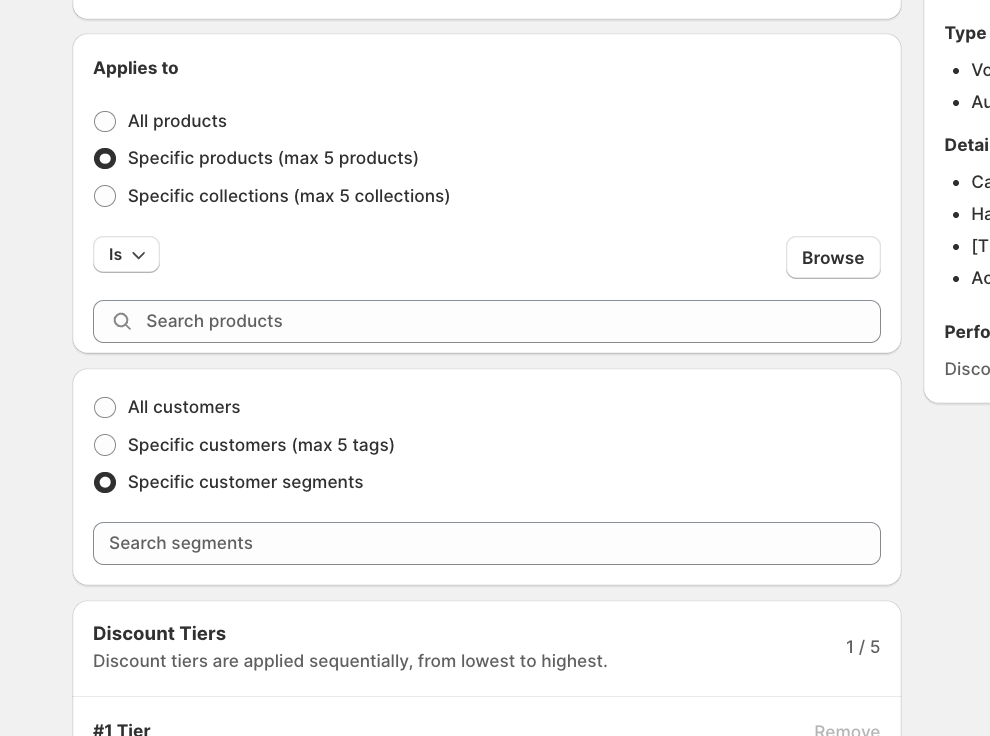Click the #1 Tier title
This screenshot has width=990, height=736.
(x=122, y=729)
